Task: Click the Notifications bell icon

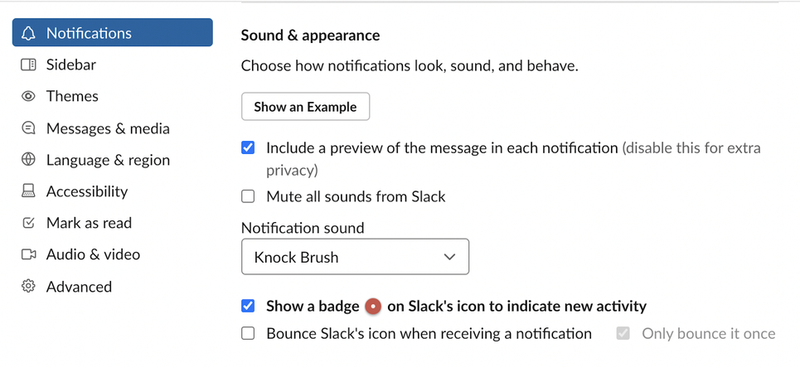Action: 29,33
